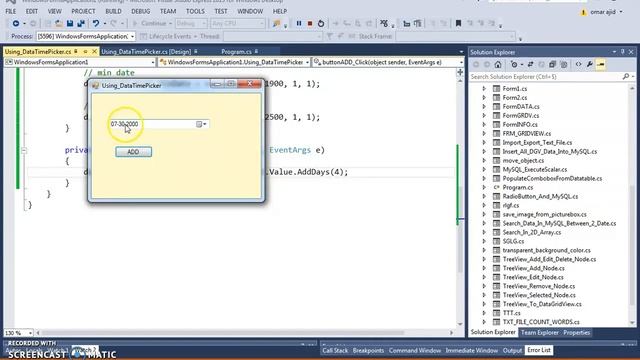
Task: Open the FILE menu
Action: (x=11, y=11)
